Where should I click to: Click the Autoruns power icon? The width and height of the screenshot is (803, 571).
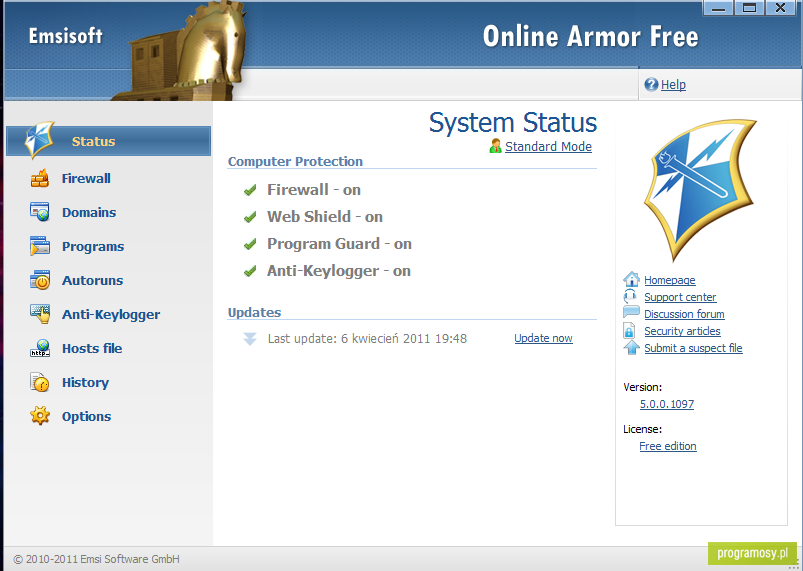tap(39, 280)
